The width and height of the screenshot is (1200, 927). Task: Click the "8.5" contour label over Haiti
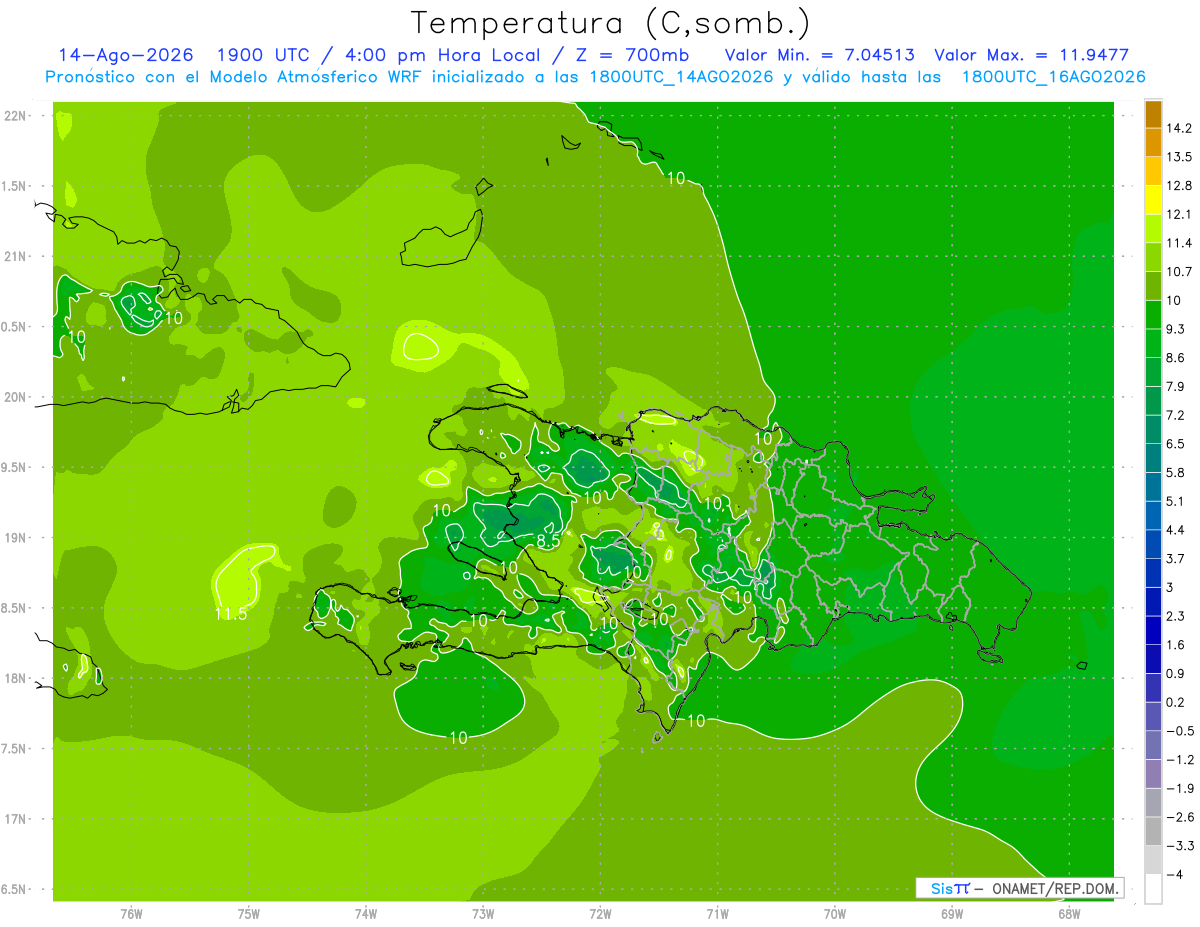point(548,541)
